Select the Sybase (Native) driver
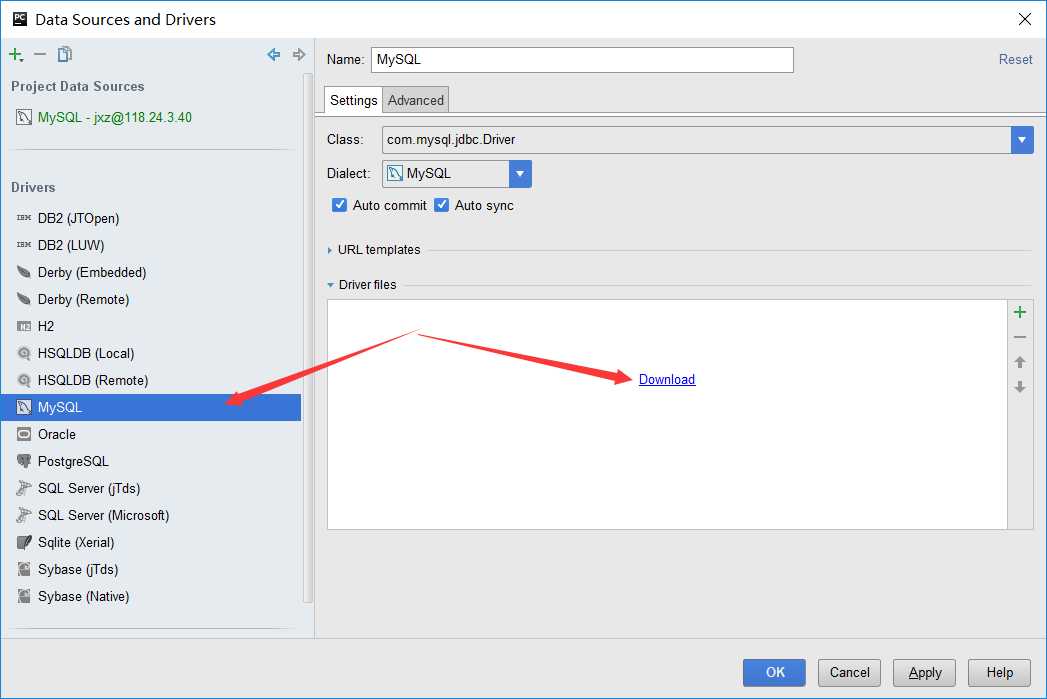 [x=151, y=596]
